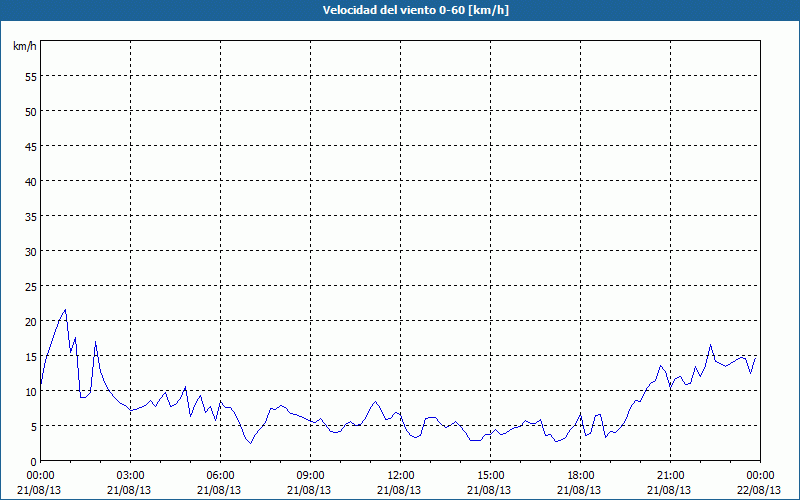Click the '35' y-axis label
Image resolution: width=800 pixels, height=500 pixels.
click(31, 216)
